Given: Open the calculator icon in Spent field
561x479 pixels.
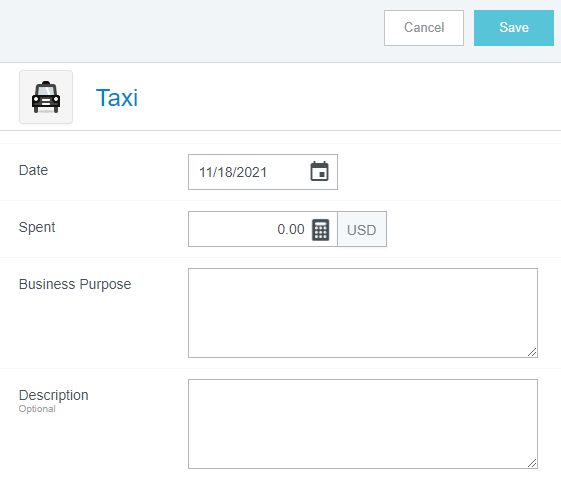Looking at the screenshot, I should click(x=321, y=230).
